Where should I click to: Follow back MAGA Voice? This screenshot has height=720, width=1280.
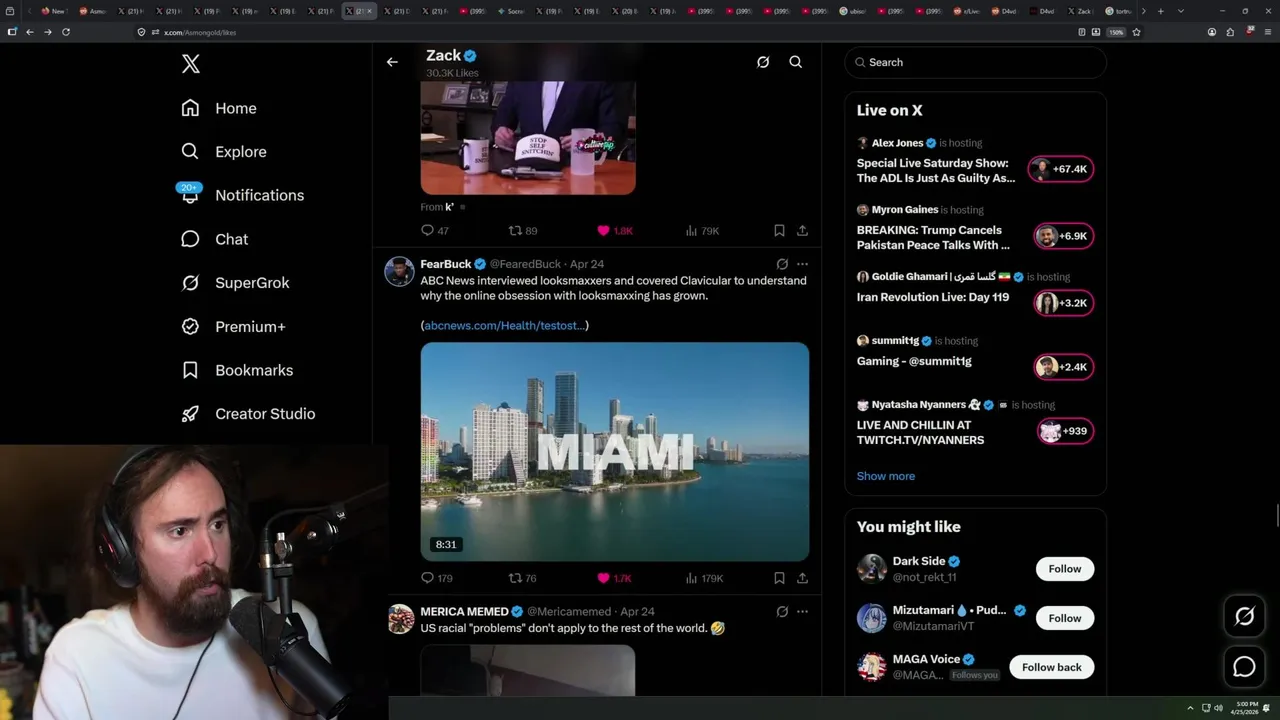pyautogui.click(x=1052, y=667)
